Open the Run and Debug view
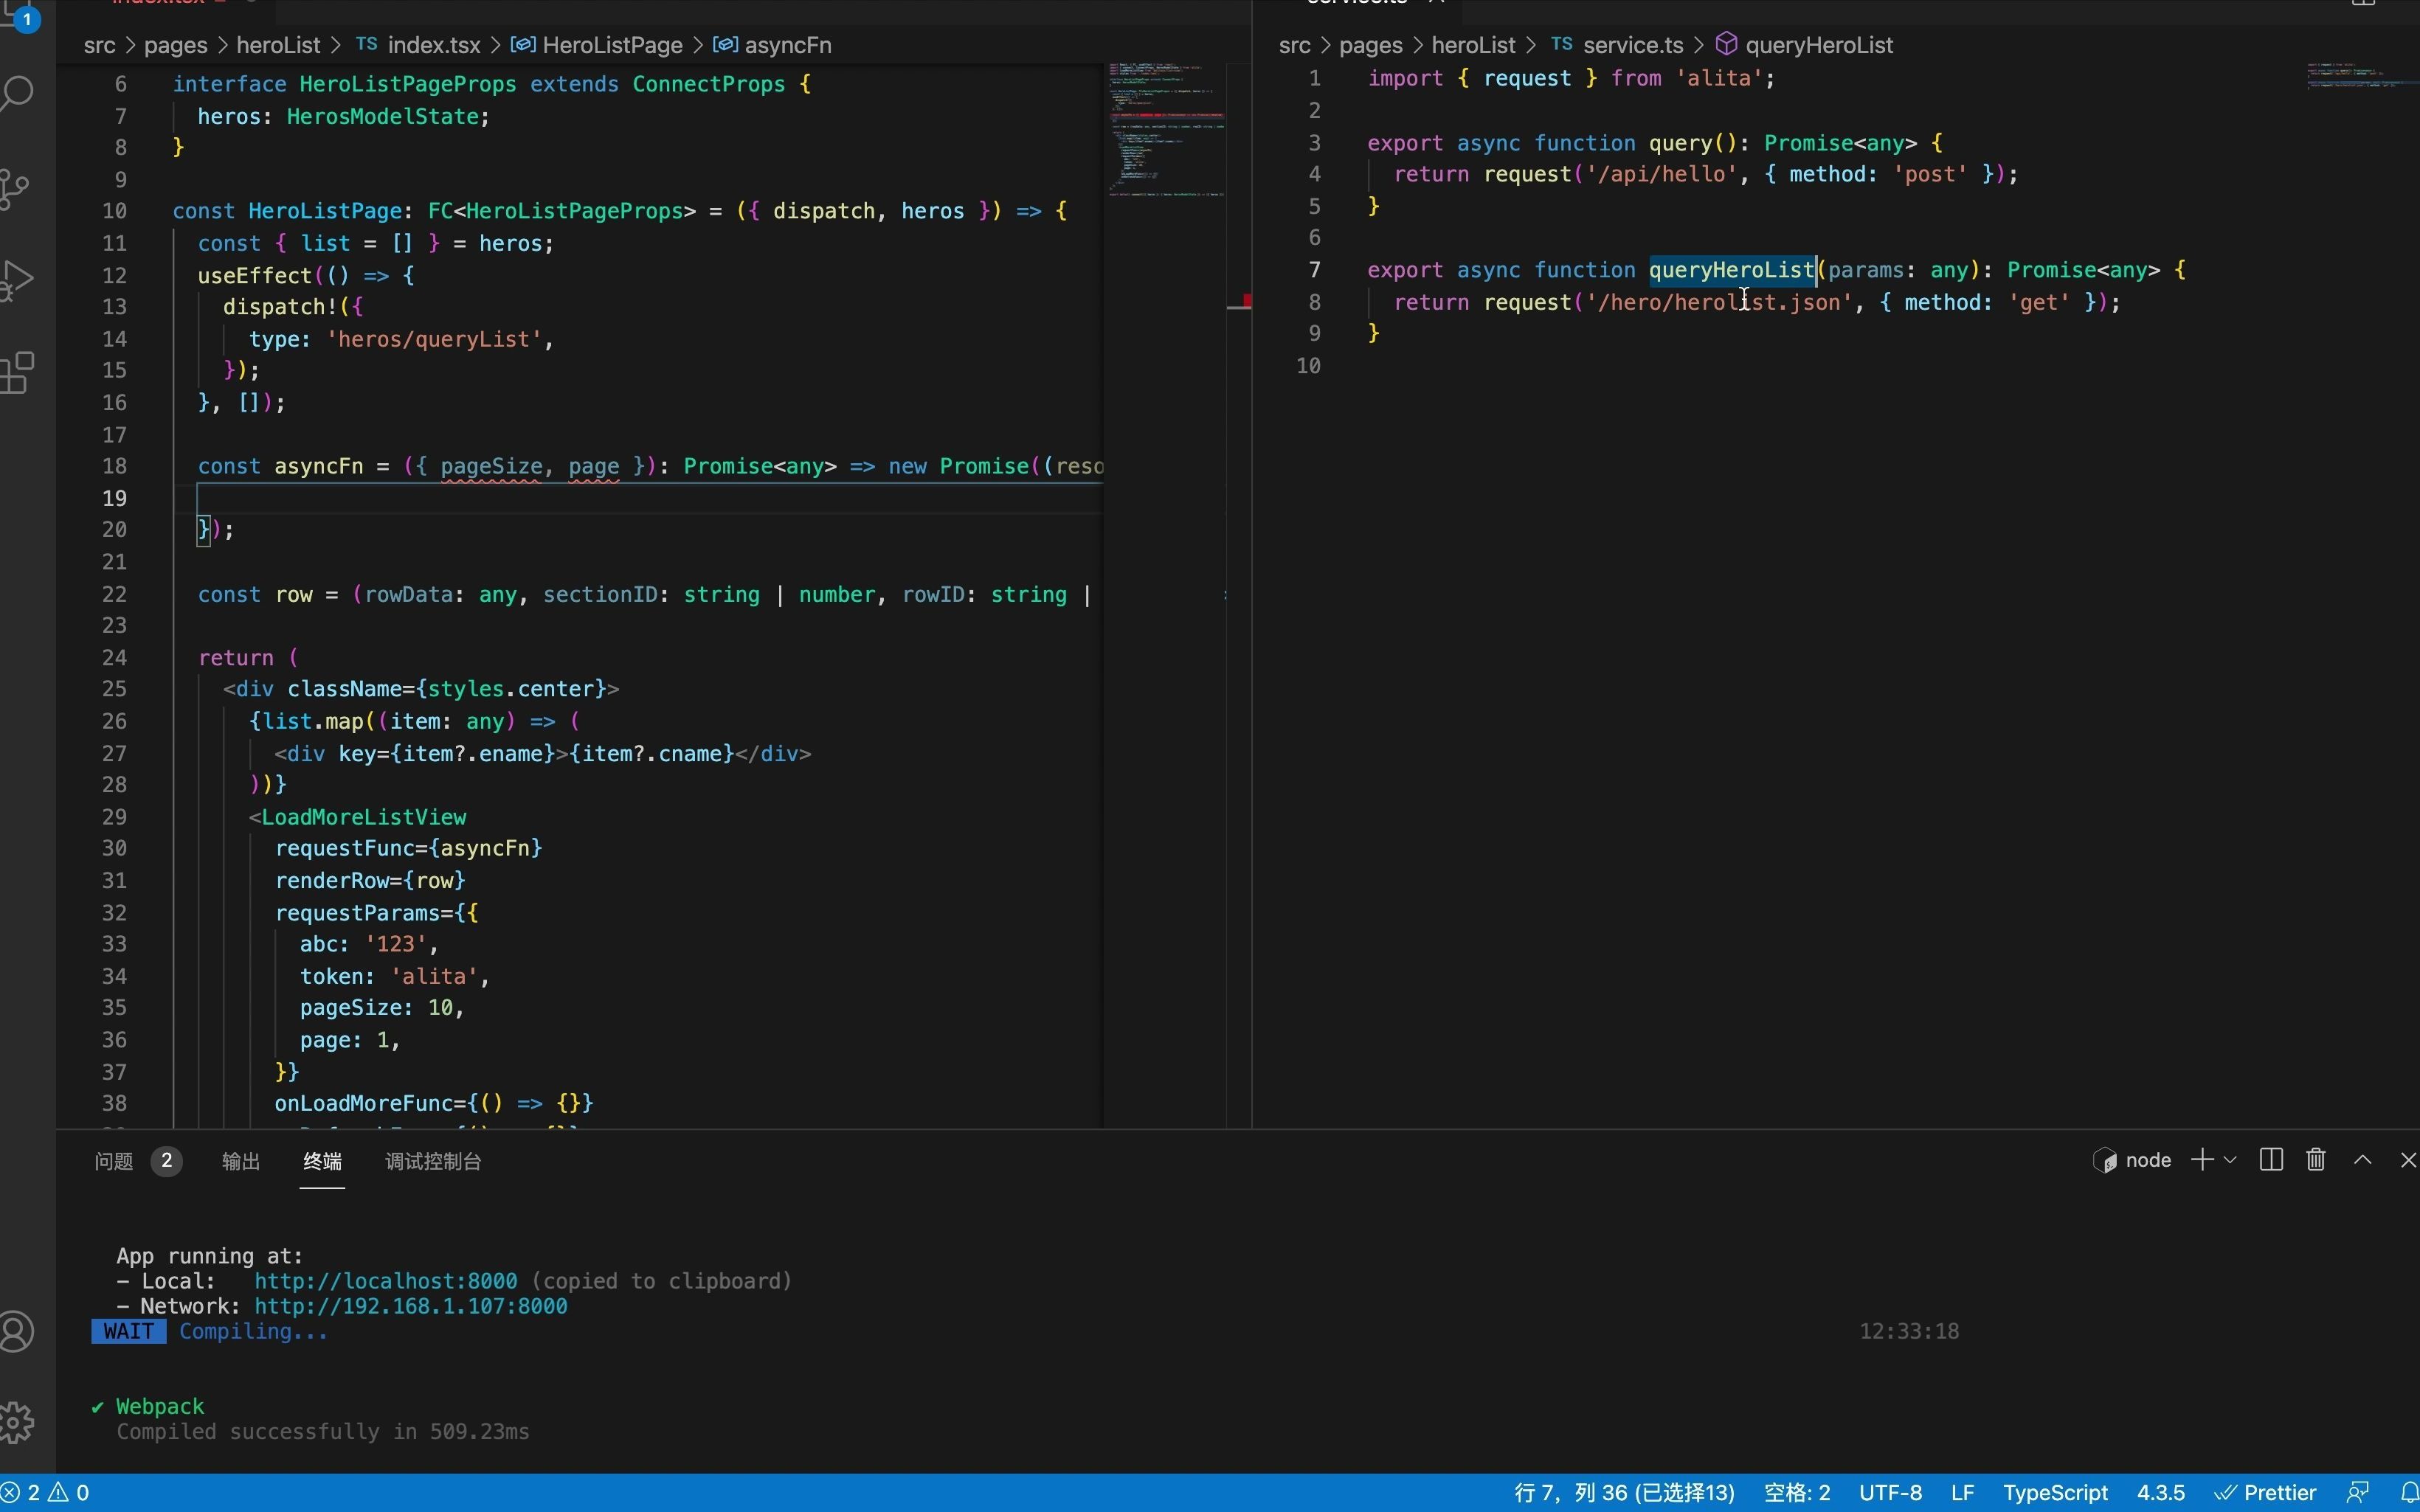This screenshot has height=1512, width=2420. pyautogui.click(x=18, y=281)
